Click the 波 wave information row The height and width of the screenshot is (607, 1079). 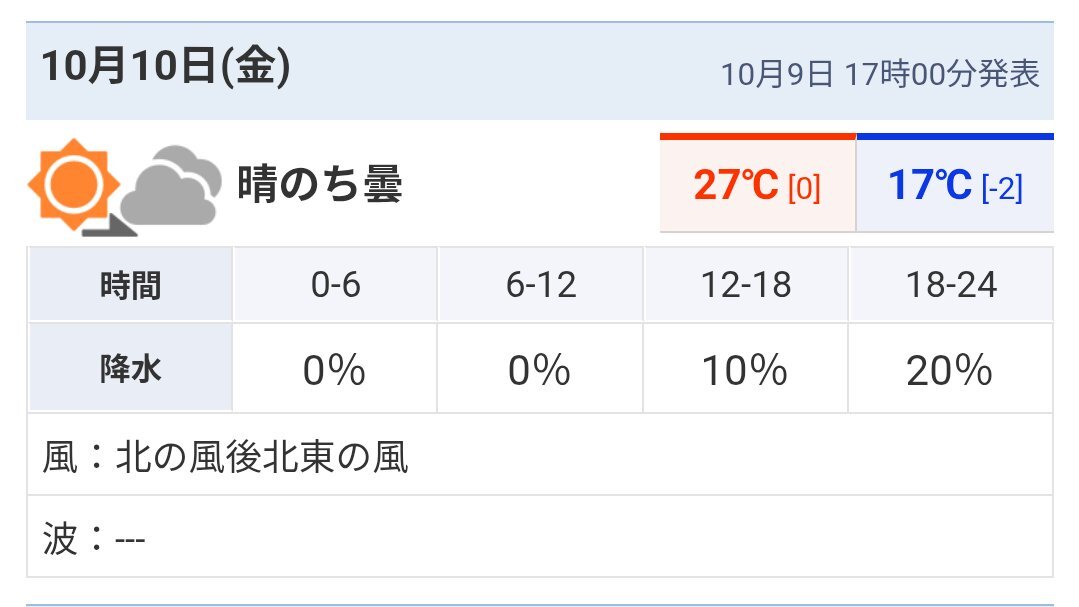(x=95, y=540)
